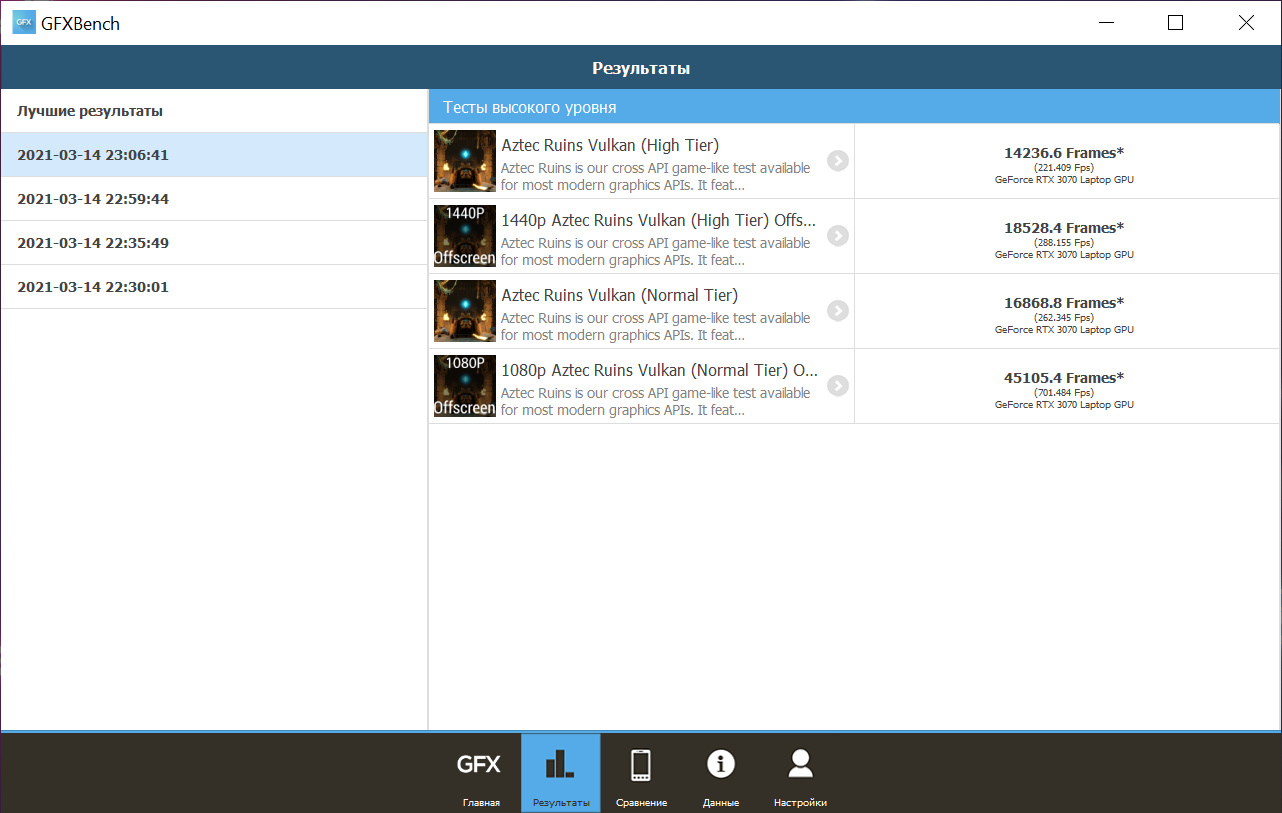Click the Результаты page header title

tap(641, 68)
